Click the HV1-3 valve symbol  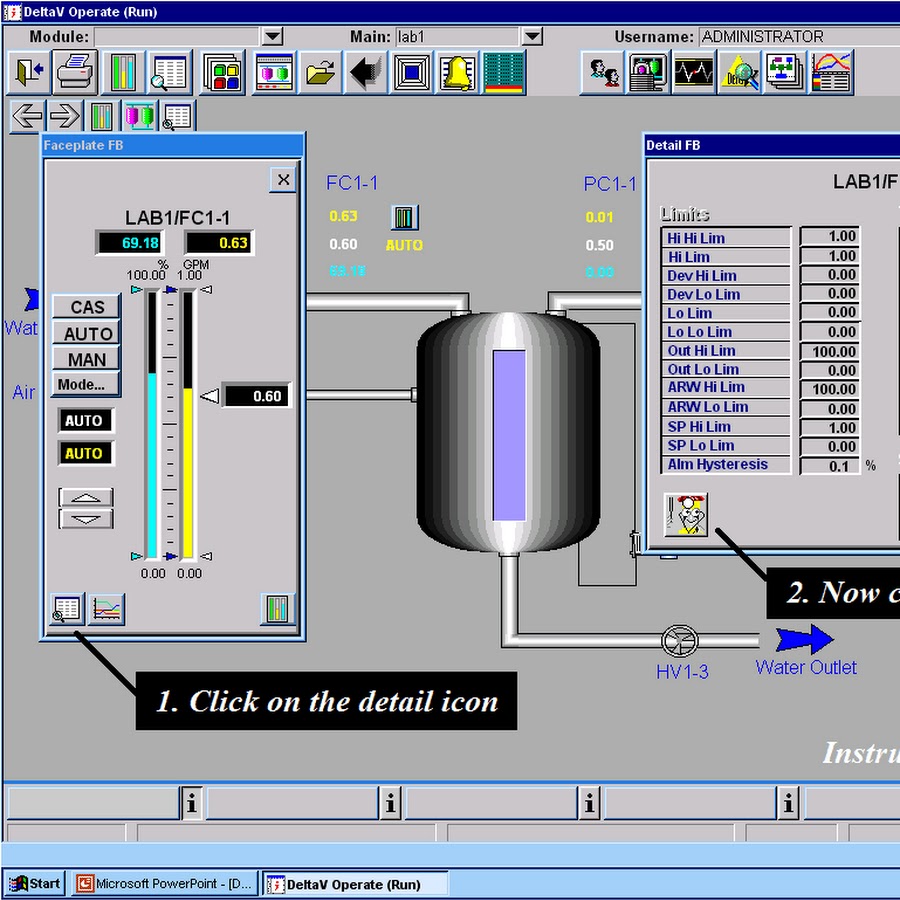coord(680,641)
